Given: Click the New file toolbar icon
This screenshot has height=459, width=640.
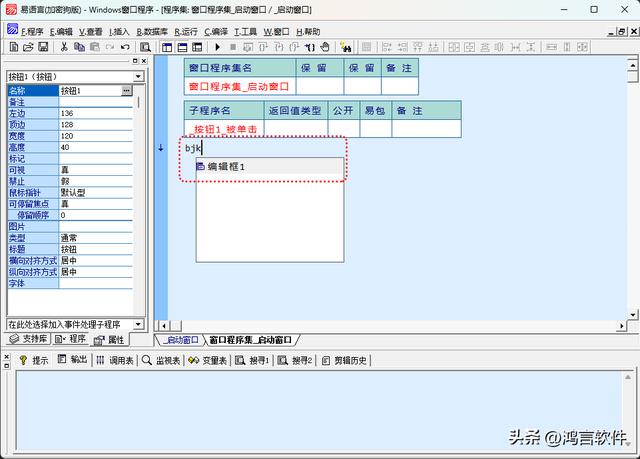Looking at the screenshot, I should 13,47.
